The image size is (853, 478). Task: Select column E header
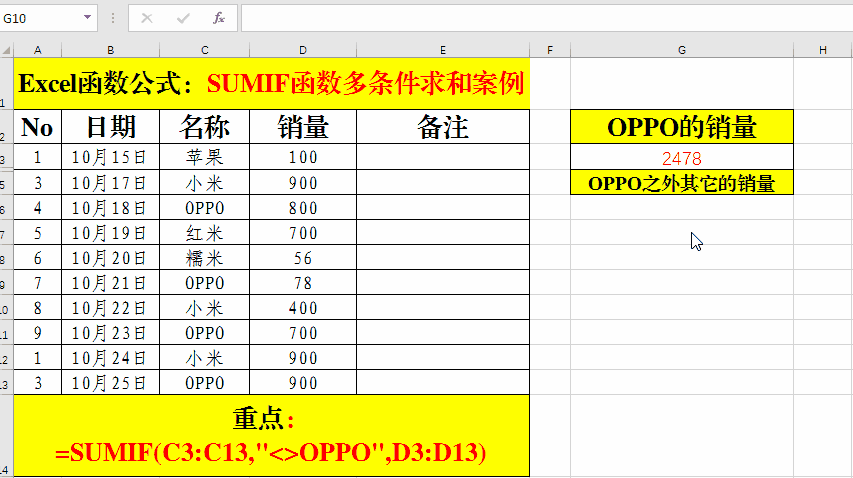coord(443,51)
